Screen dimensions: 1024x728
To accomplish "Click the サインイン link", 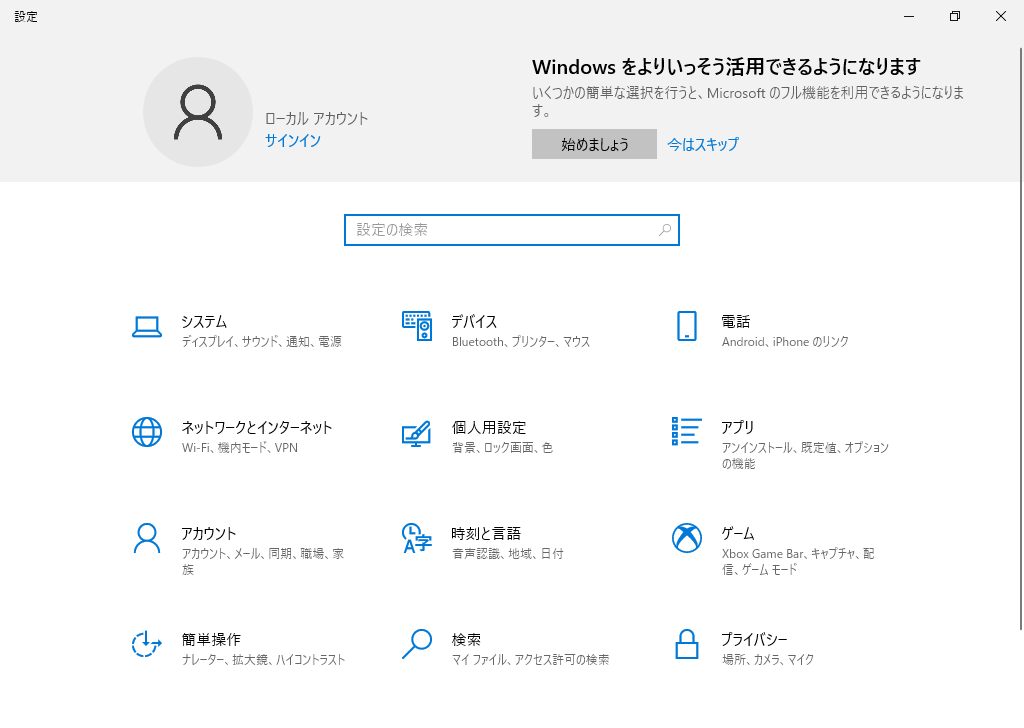I will coord(293,140).
